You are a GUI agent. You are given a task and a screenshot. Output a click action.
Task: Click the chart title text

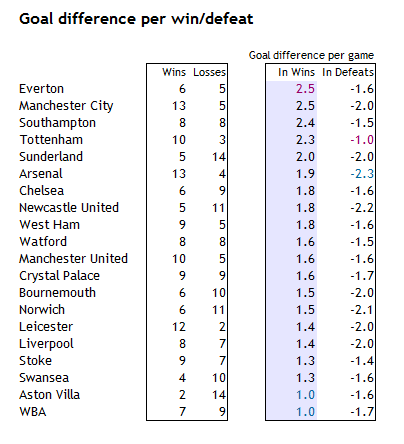[x=136, y=19]
